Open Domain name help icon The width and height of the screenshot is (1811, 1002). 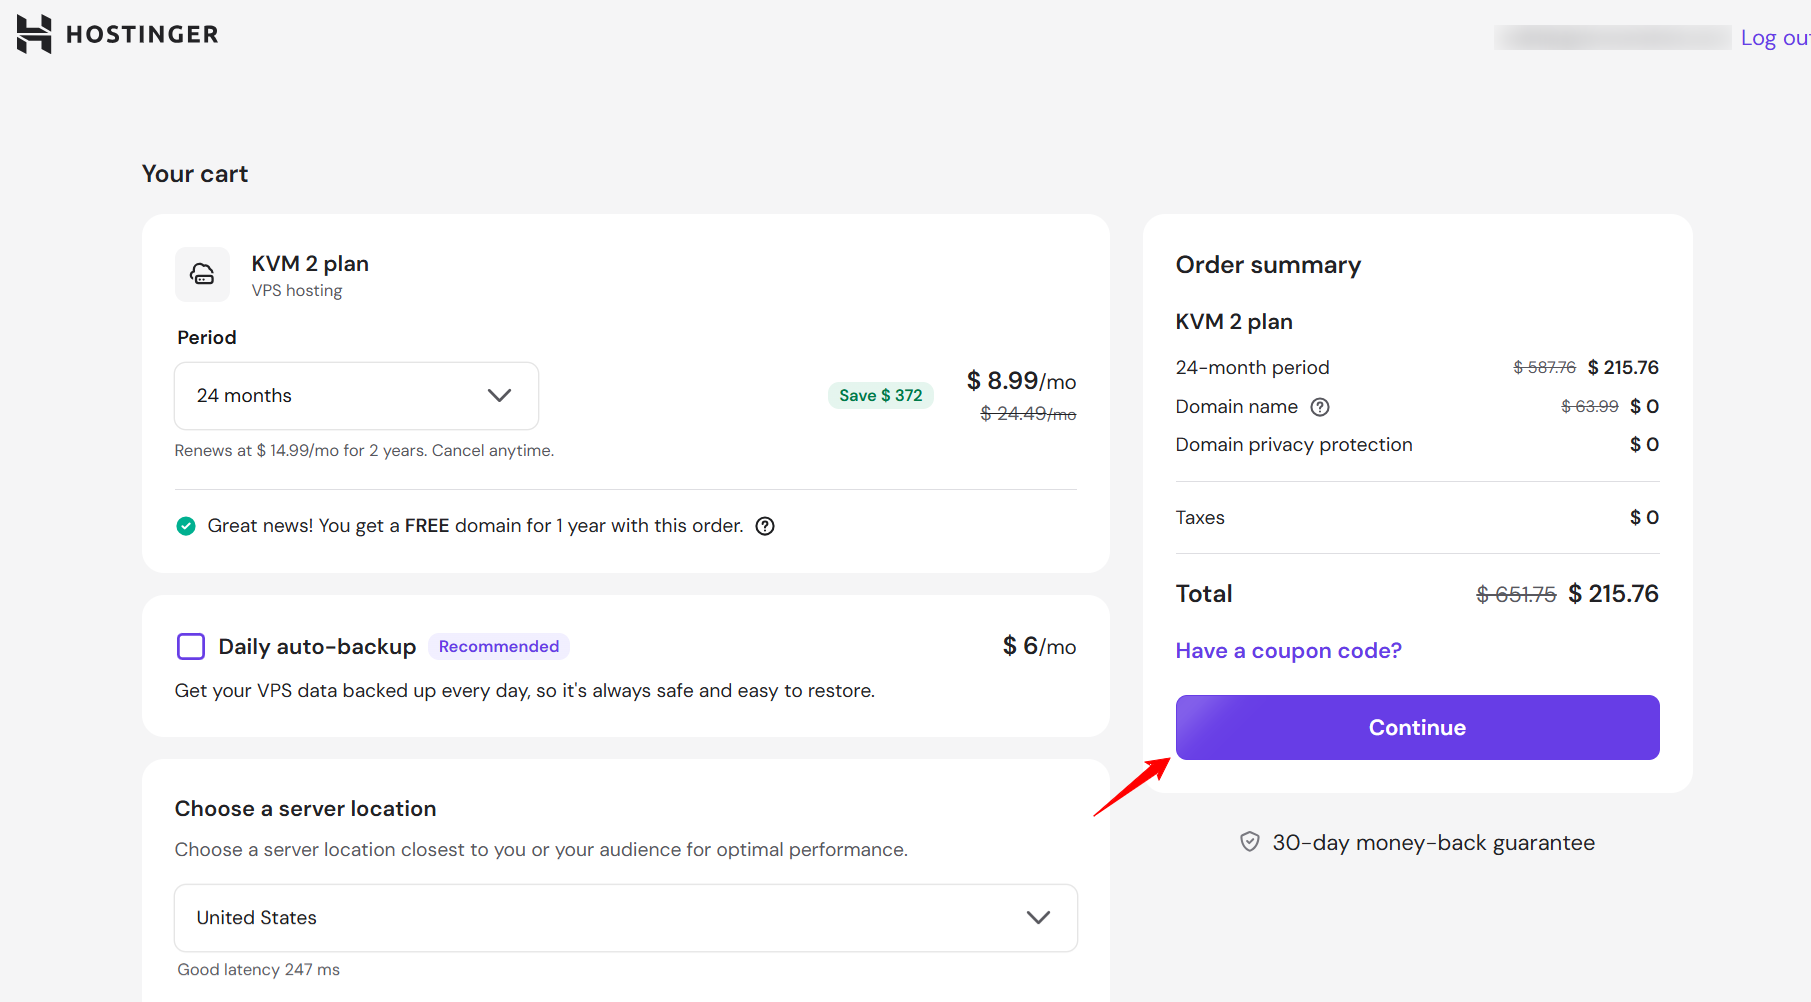[1320, 407]
